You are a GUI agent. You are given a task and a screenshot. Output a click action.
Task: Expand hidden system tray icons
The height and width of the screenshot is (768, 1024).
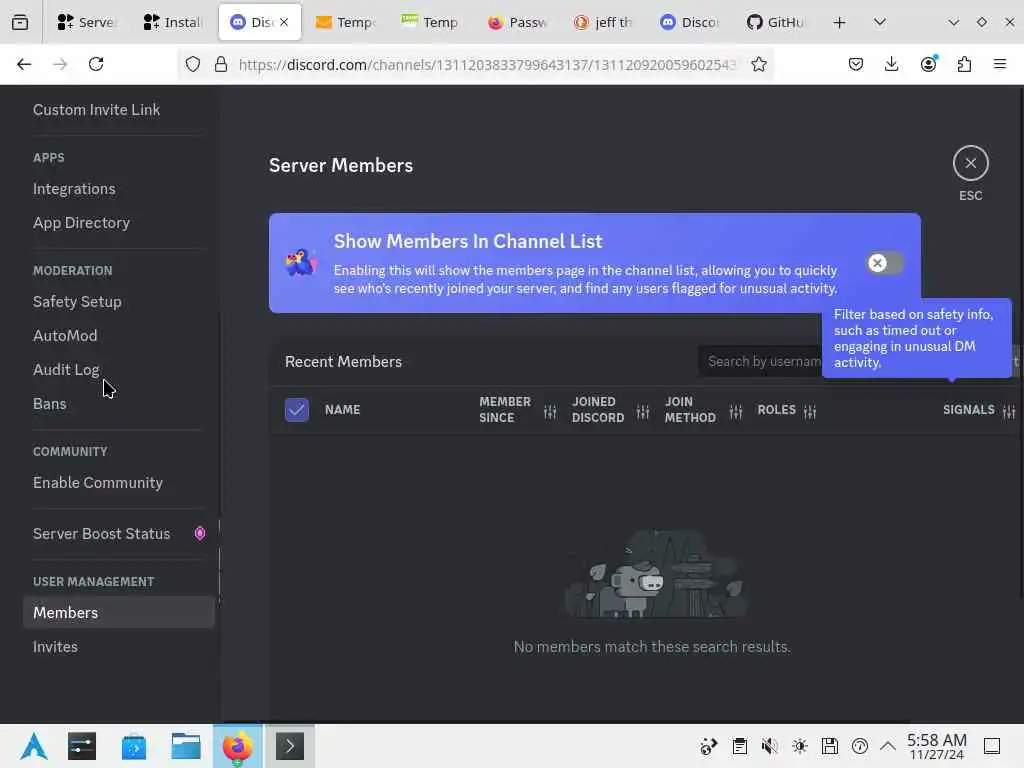point(888,746)
